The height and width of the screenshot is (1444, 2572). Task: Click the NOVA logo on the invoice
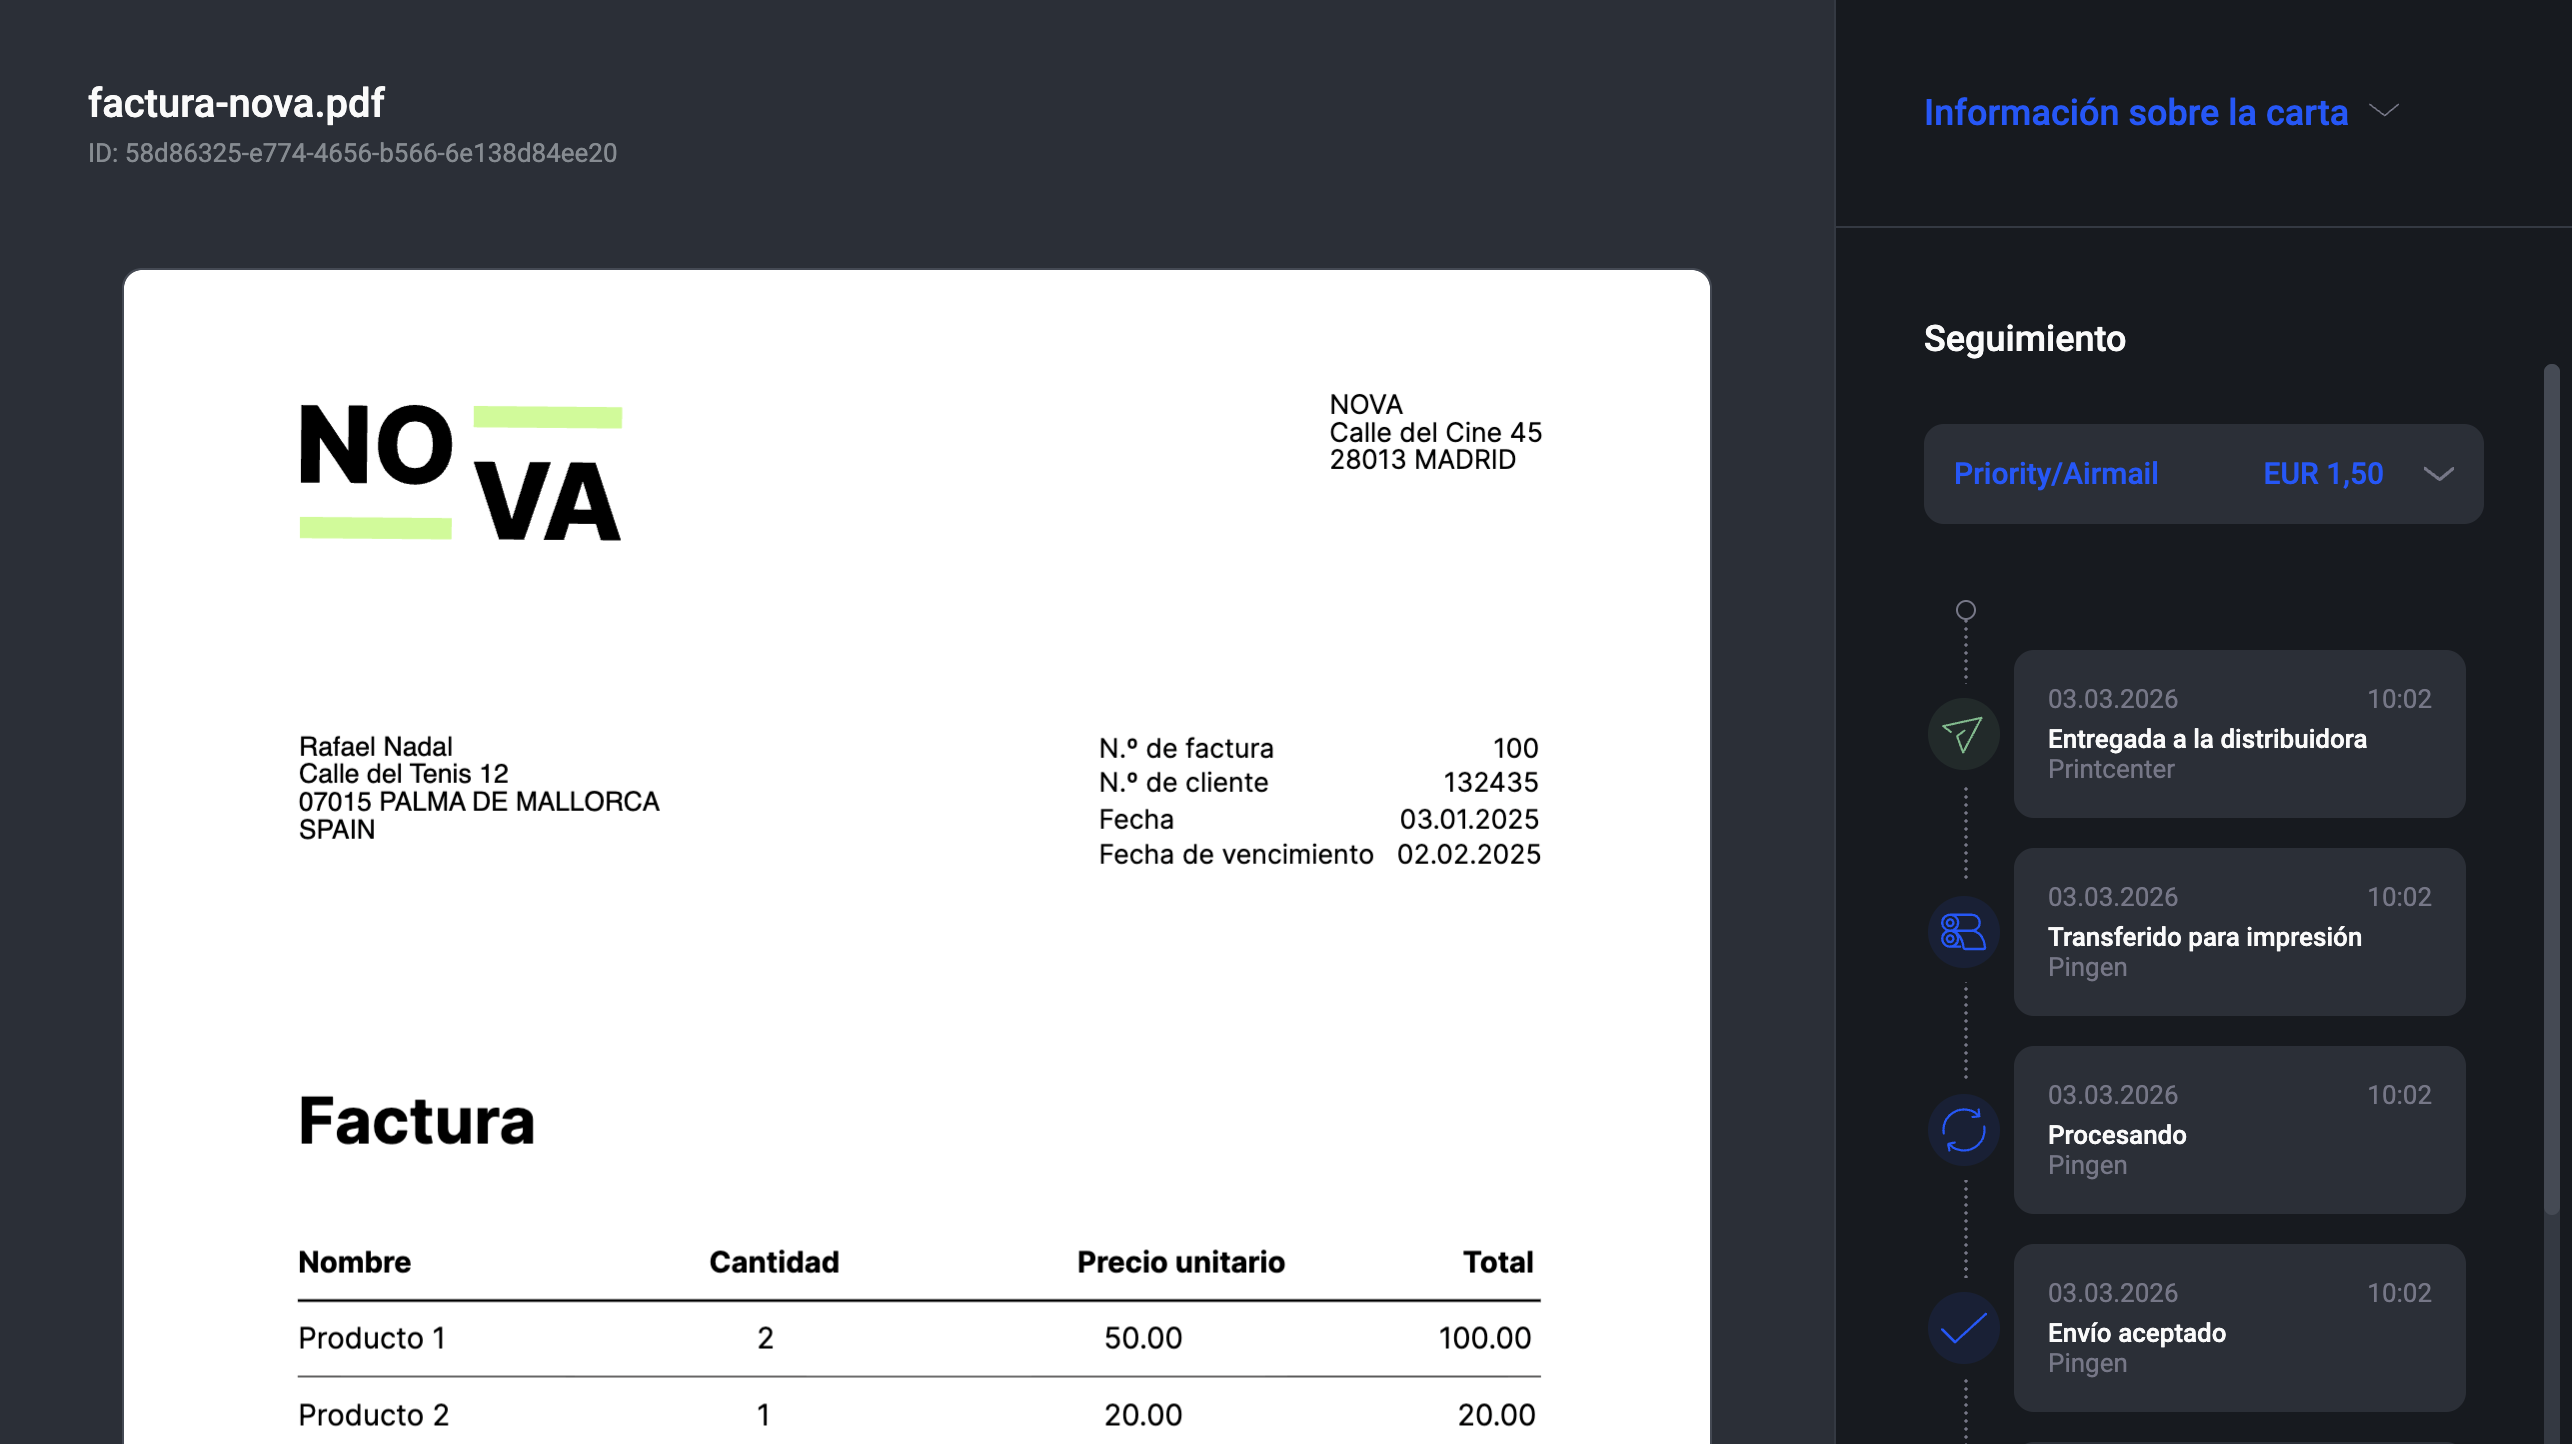(458, 470)
